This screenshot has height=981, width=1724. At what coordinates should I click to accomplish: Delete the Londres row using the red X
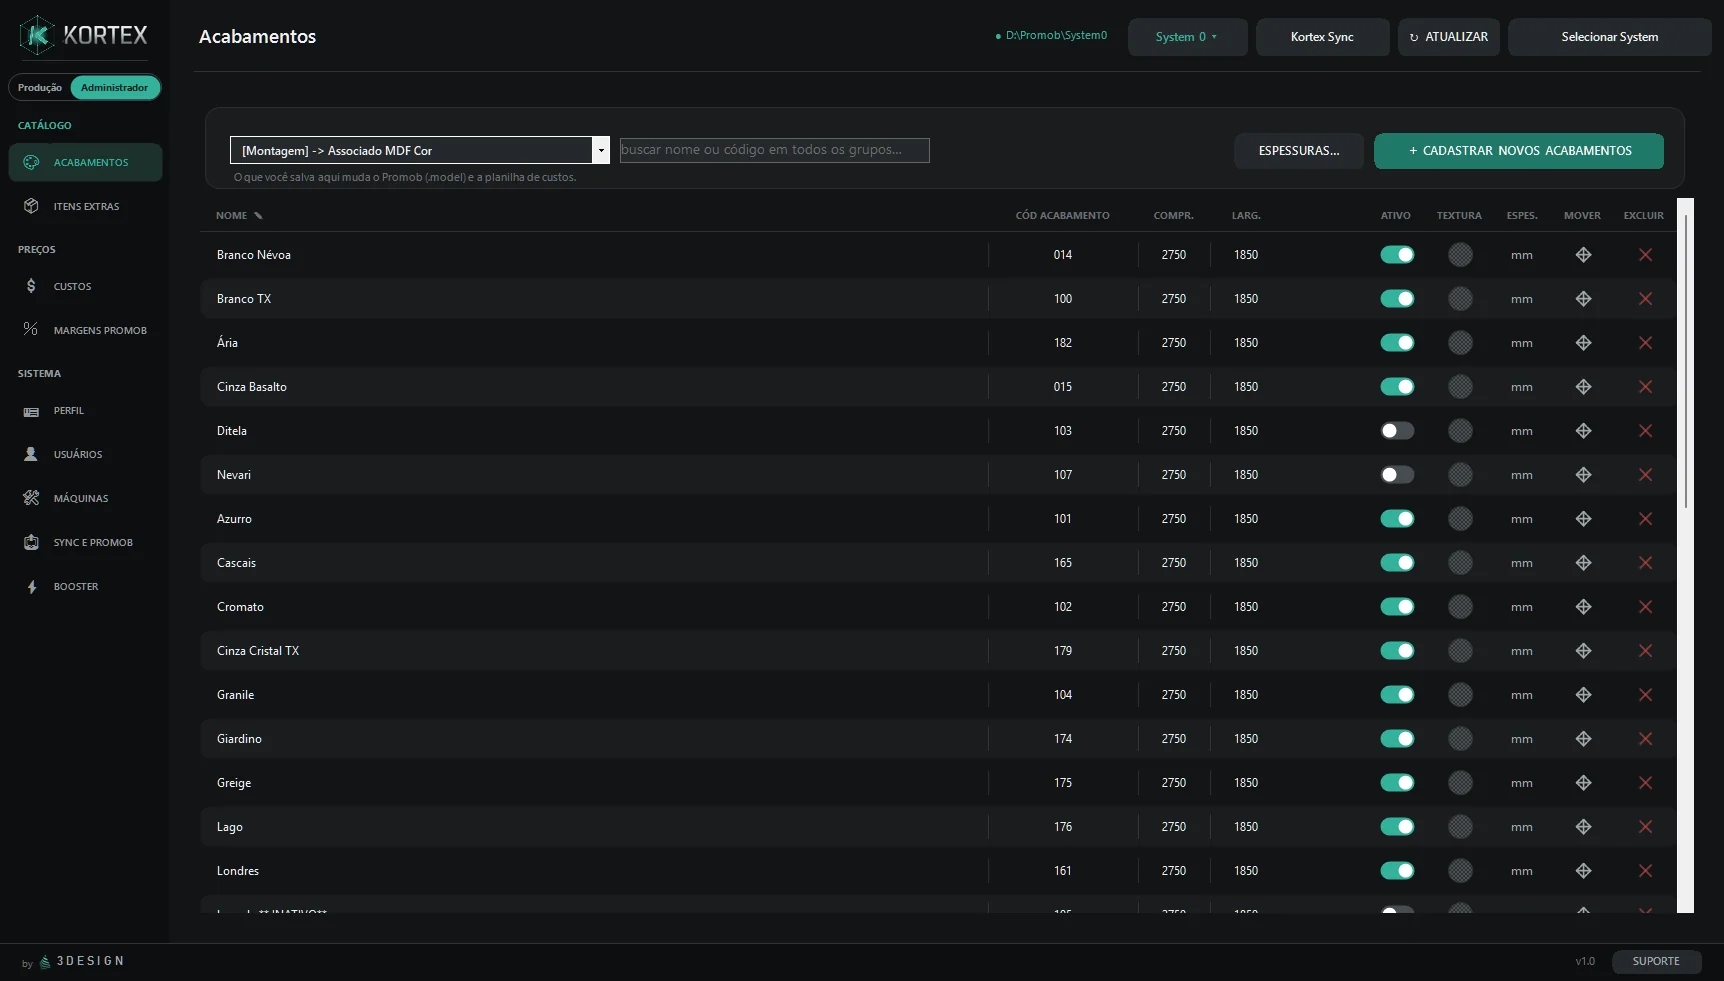[x=1645, y=871]
